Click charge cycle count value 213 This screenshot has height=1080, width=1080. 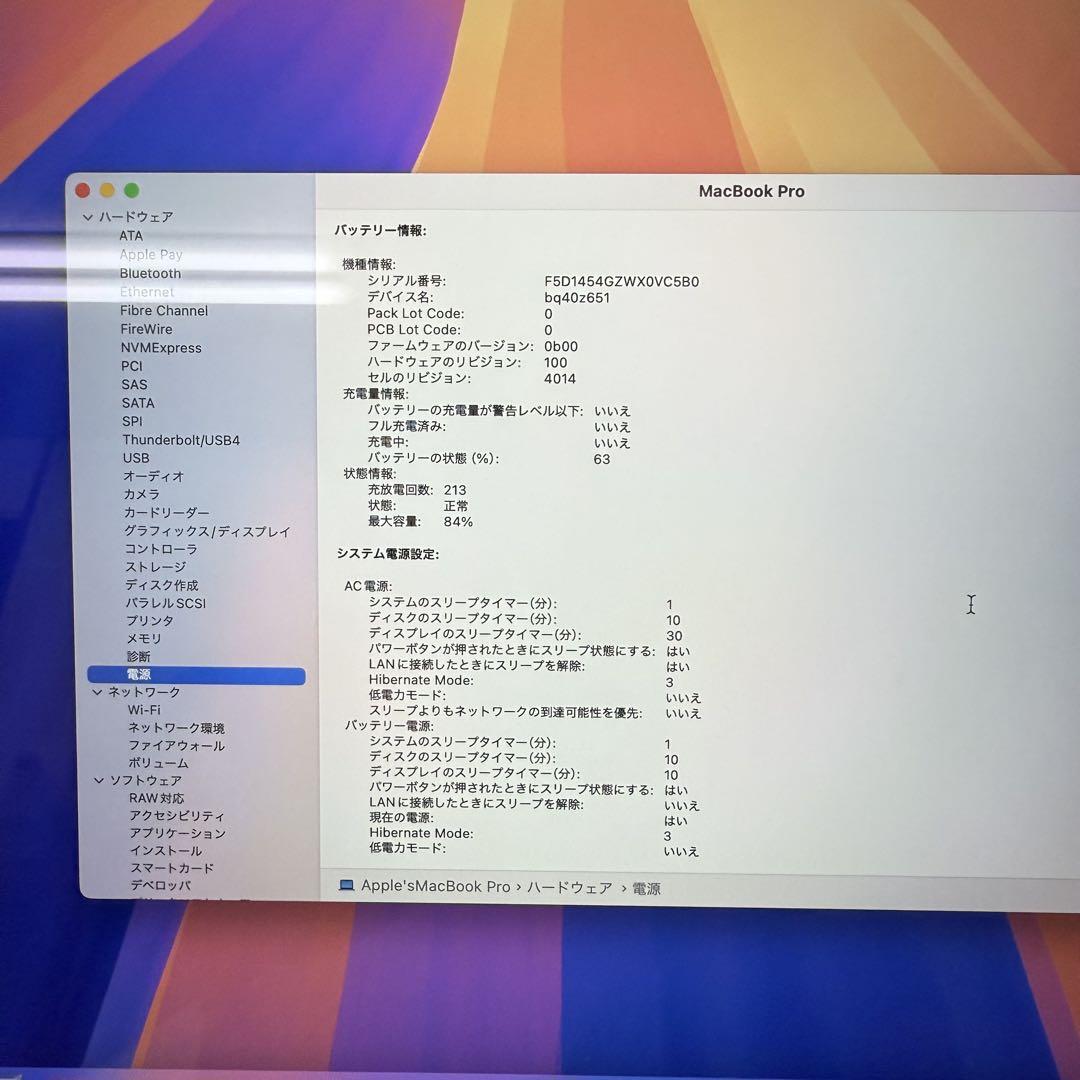(x=455, y=490)
